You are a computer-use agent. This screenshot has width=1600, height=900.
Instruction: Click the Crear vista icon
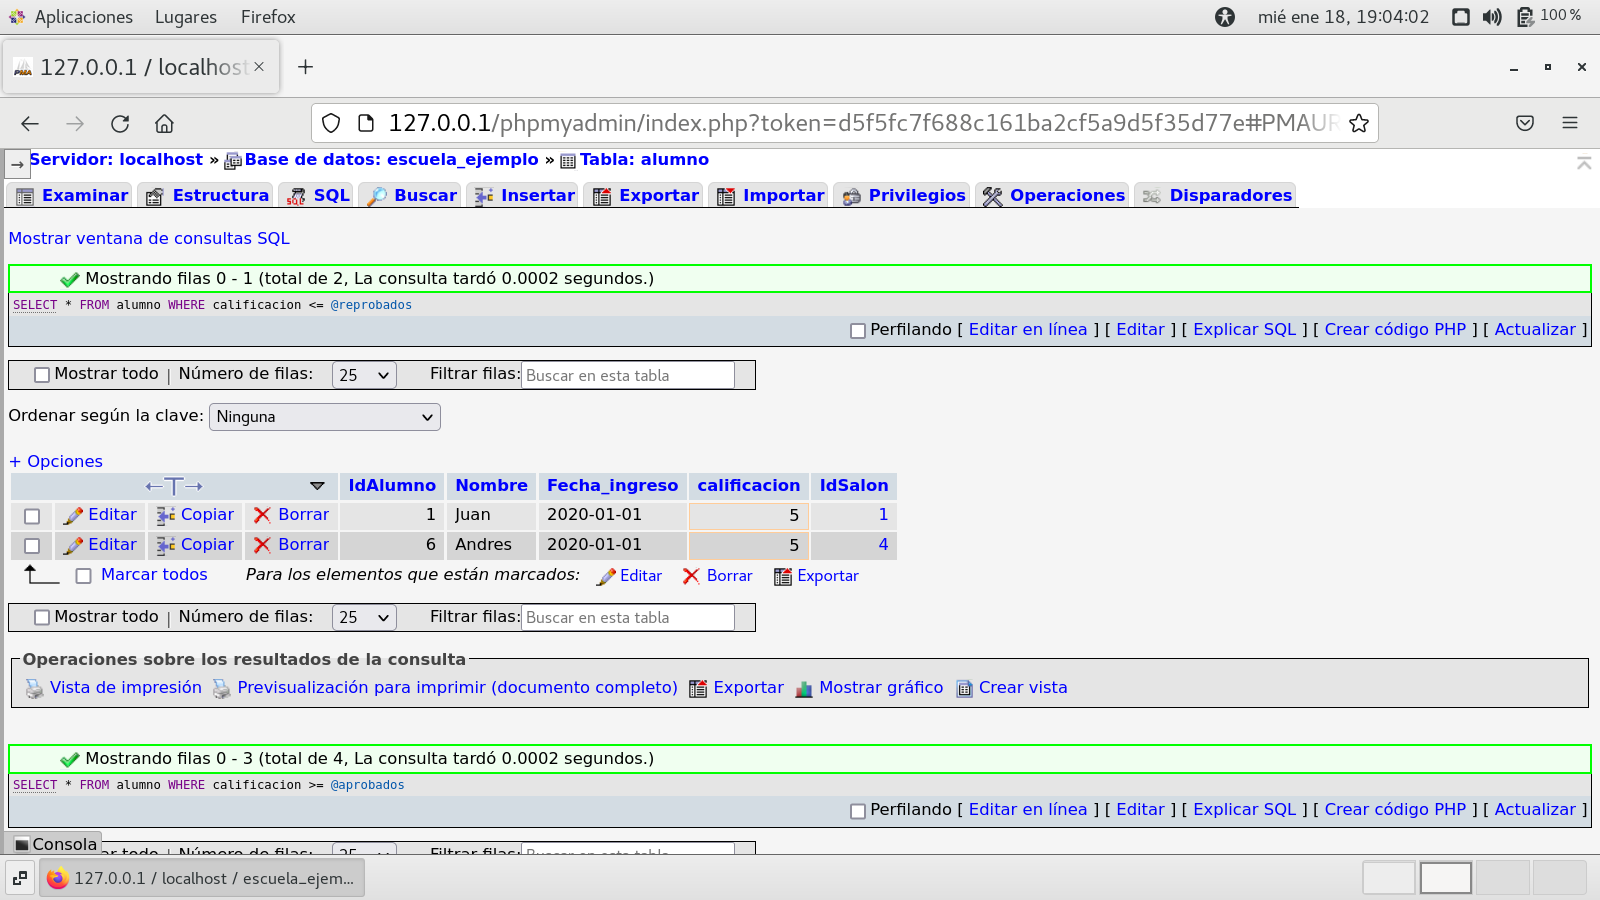click(x=964, y=689)
